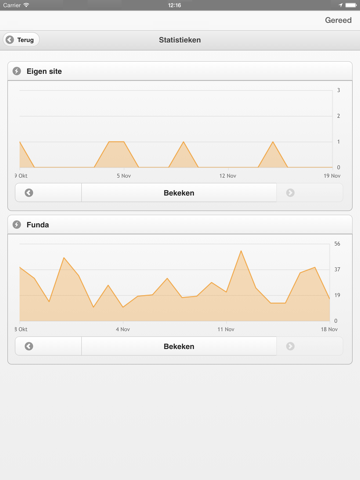Click the Eigen site header title
This screenshot has width=360, height=480.
click(x=44, y=71)
